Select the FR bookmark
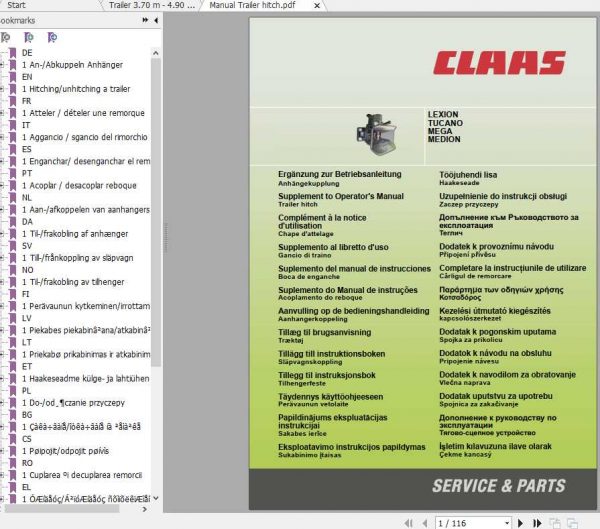The width and height of the screenshot is (600, 529). [x=26, y=101]
